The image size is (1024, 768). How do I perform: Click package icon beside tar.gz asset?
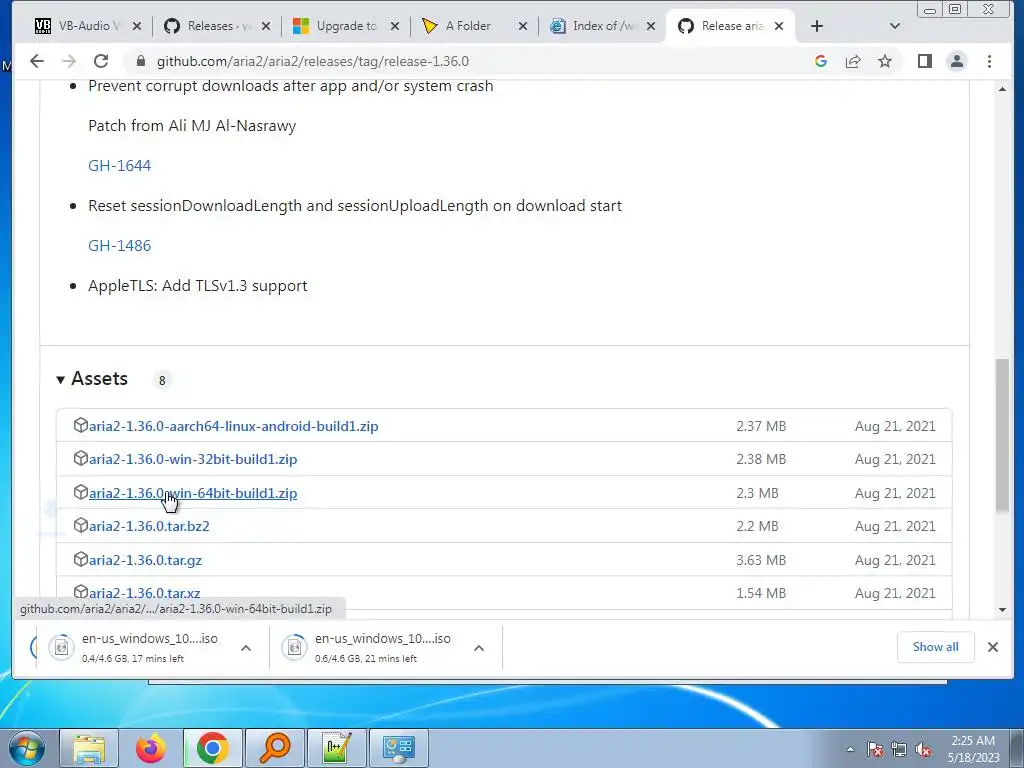pos(80,559)
